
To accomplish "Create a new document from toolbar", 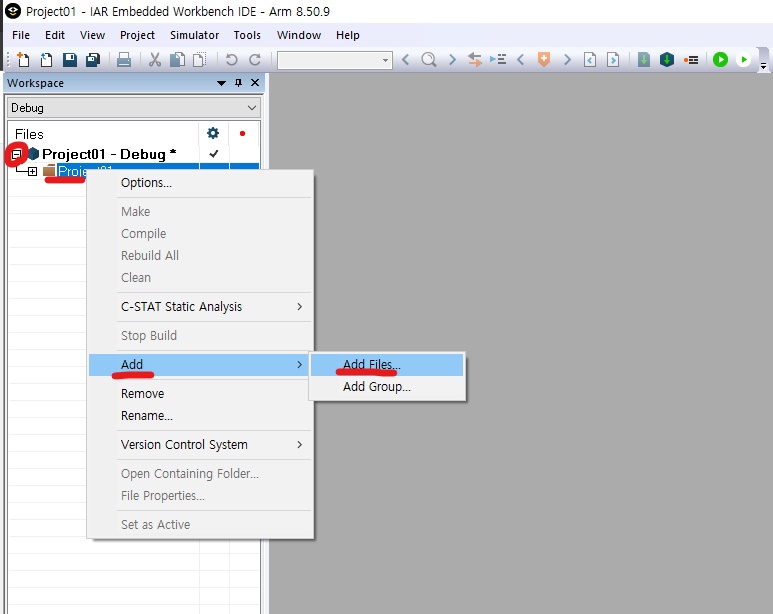I will point(23,60).
